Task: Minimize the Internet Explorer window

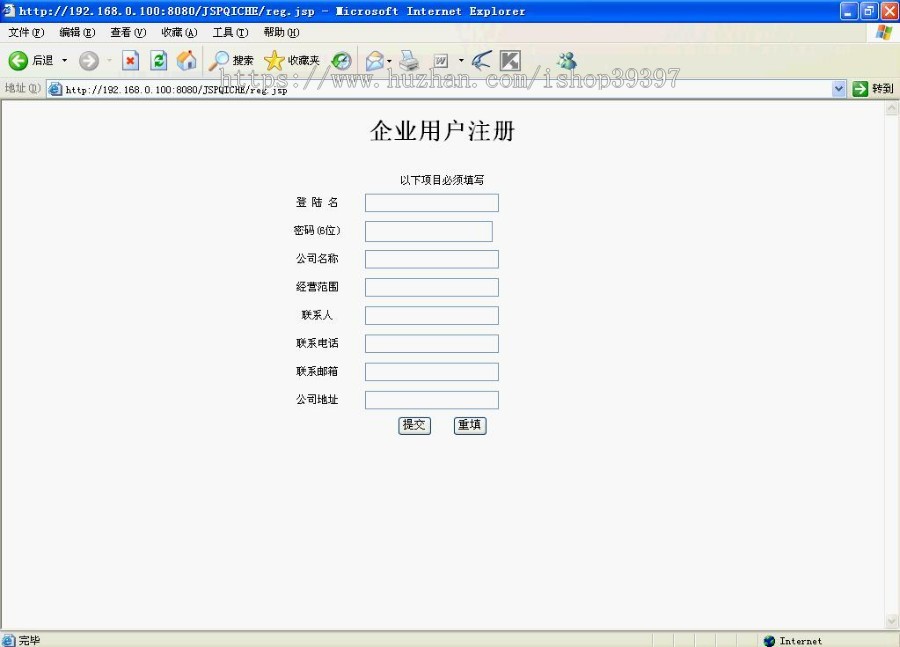Action: [x=848, y=11]
